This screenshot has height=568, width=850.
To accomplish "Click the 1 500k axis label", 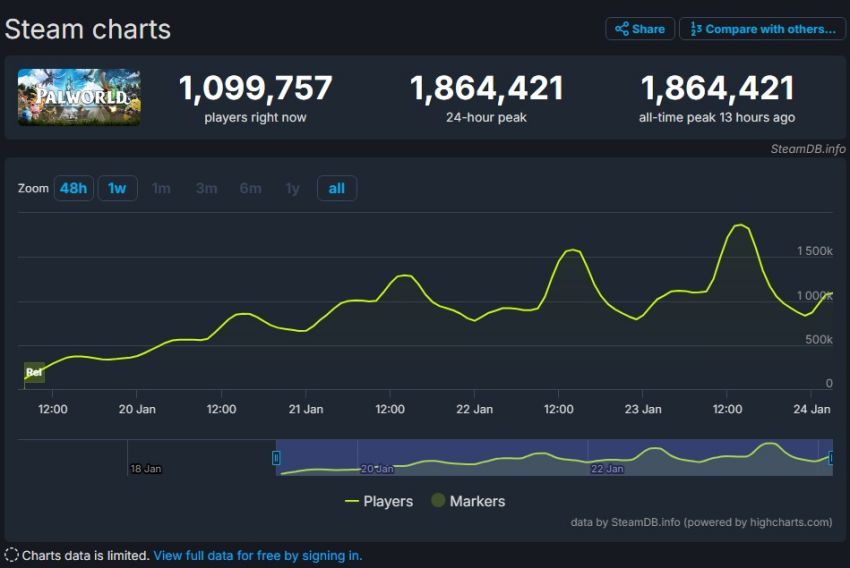I will coord(814,251).
